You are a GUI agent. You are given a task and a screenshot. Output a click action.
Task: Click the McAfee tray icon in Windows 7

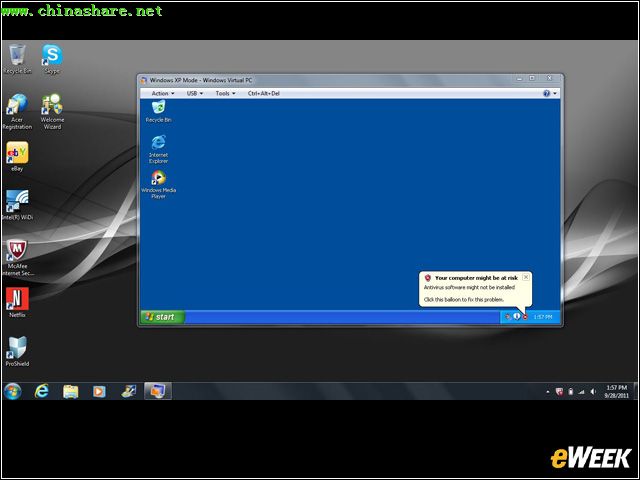[x=560, y=392]
